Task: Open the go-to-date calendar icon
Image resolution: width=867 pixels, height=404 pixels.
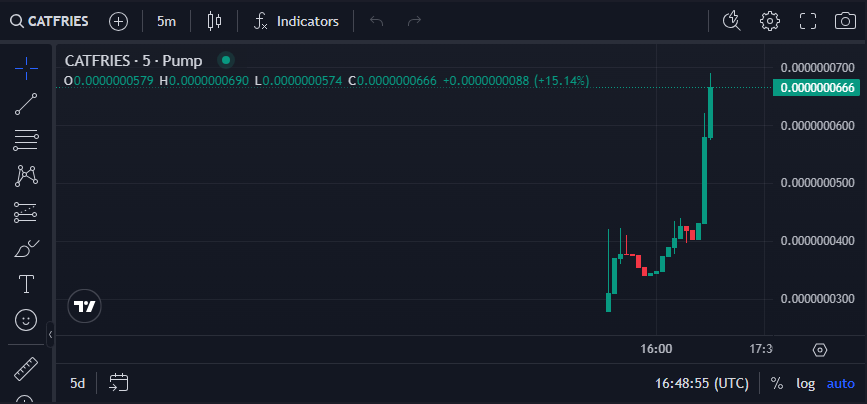Action: tap(119, 383)
